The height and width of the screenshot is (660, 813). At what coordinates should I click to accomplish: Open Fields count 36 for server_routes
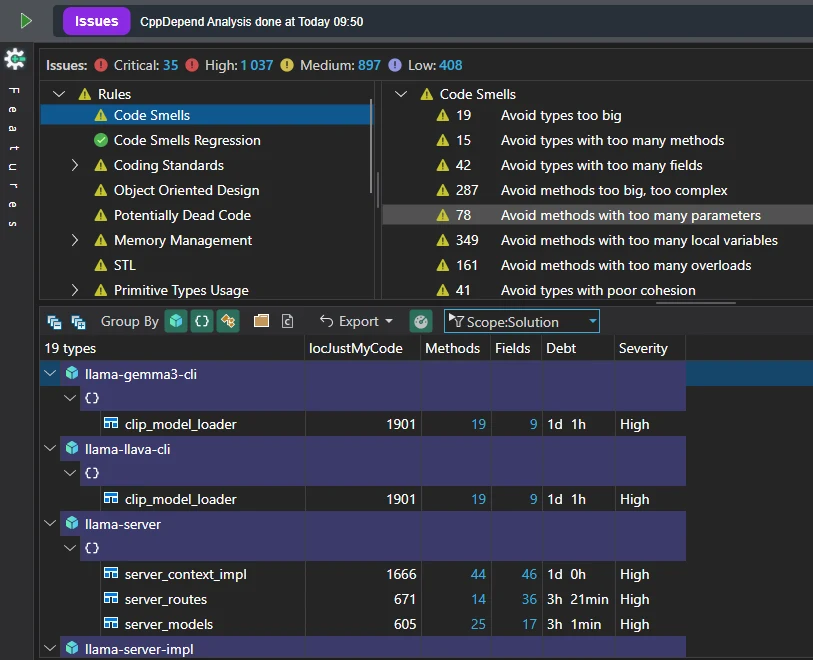pos(529,599)
